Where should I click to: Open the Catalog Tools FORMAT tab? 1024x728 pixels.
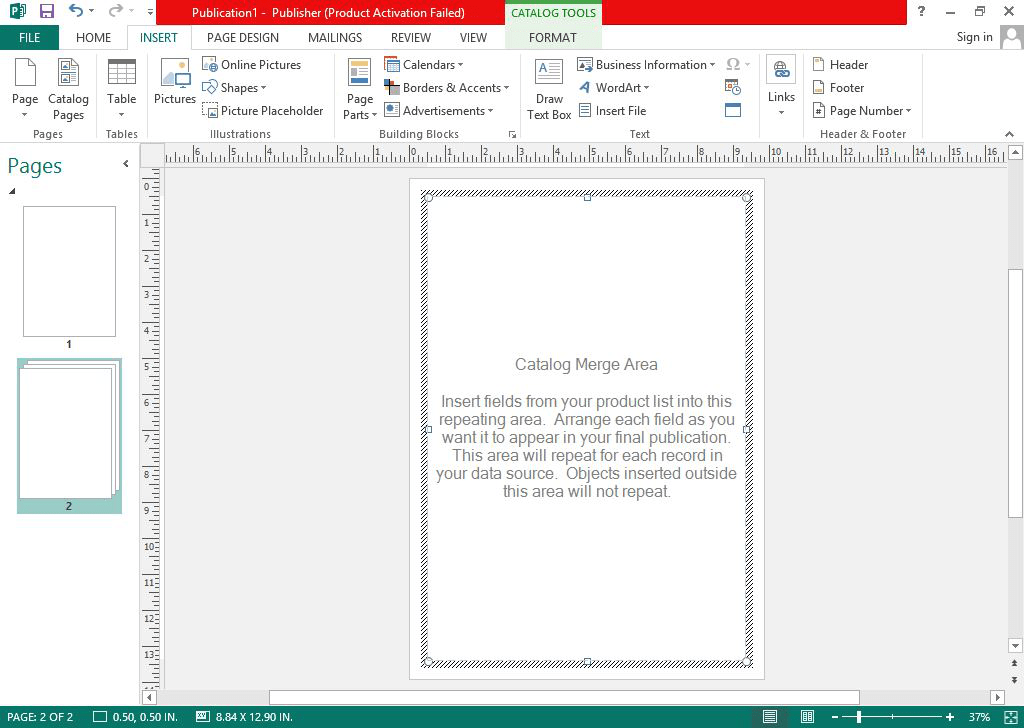click(x=553, y=37)
